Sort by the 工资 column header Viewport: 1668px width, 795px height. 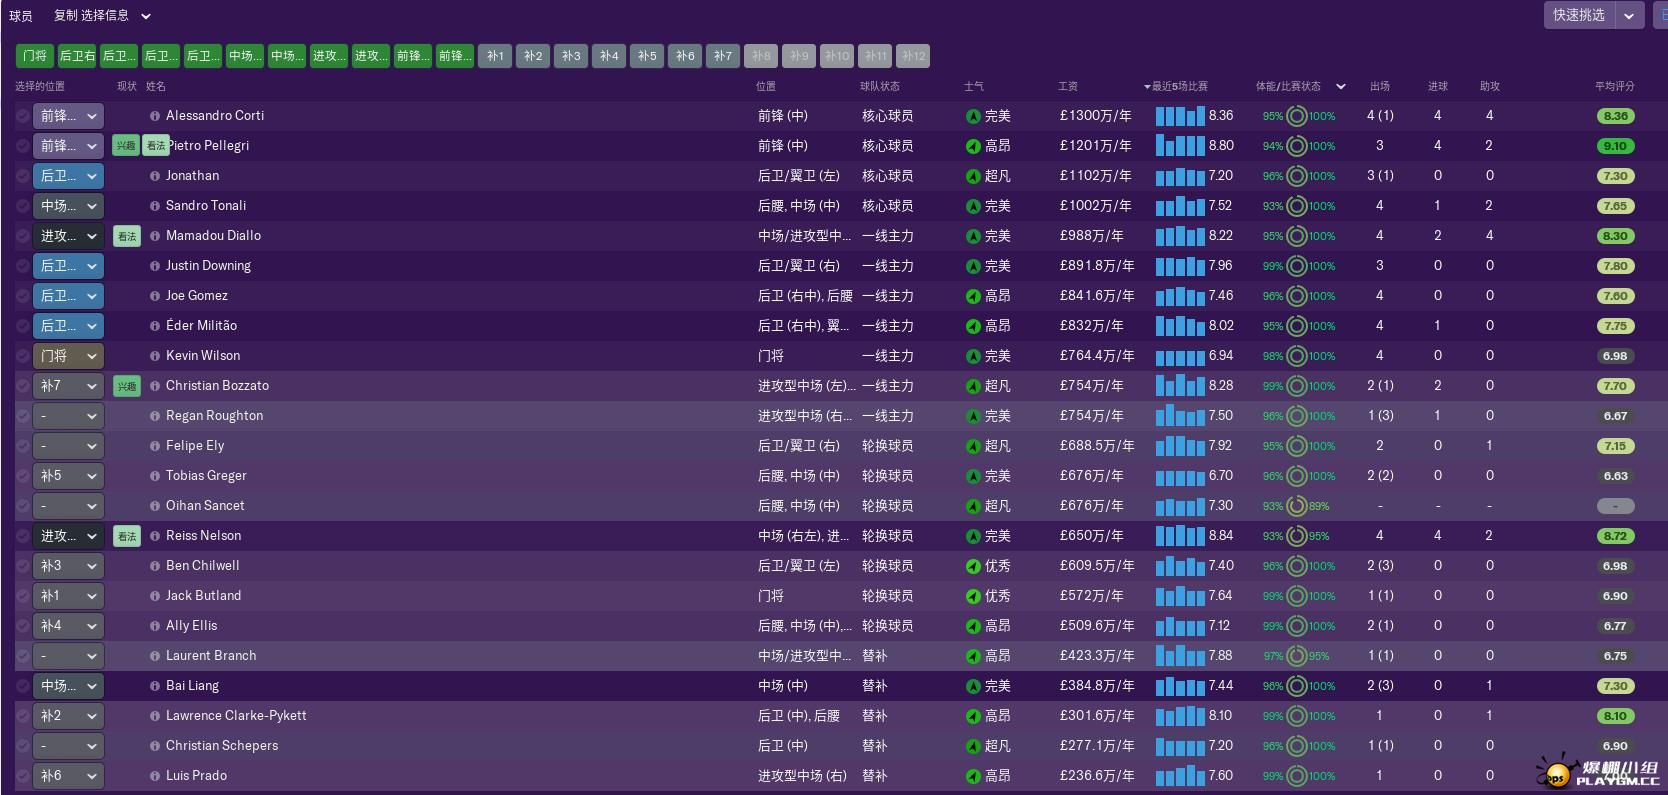click(1068, 86)
